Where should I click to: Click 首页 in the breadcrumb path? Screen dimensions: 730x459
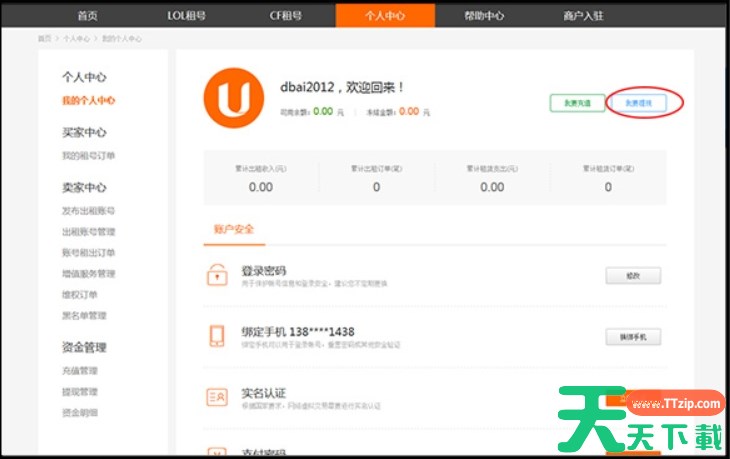(x=44, y=38)
